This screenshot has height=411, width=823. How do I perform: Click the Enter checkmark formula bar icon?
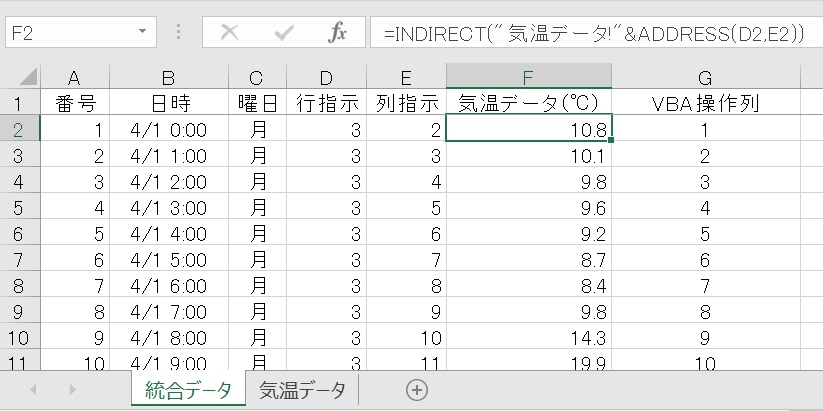click(x=284, y=33)
